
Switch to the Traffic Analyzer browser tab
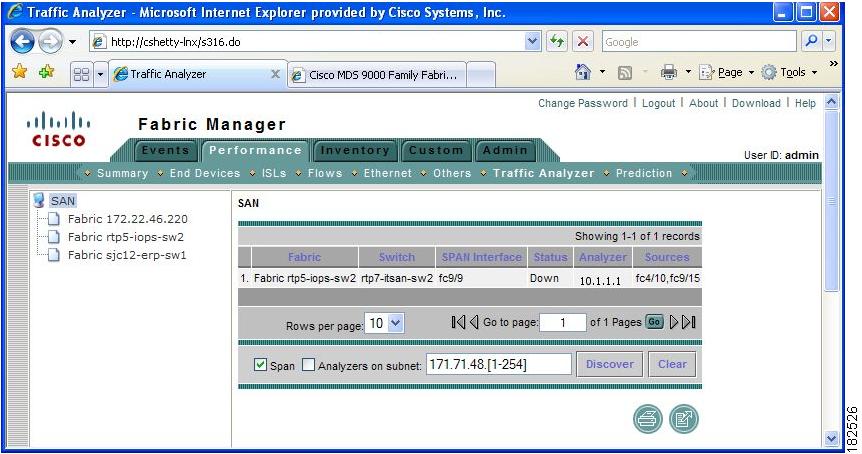click(190, 74)
